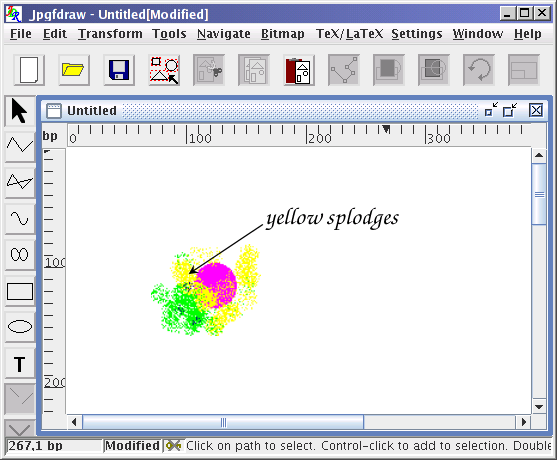557x460 pixels.
Task: Choose the Closed Curve figure-eight tool
Action: (x=20, y=255)
